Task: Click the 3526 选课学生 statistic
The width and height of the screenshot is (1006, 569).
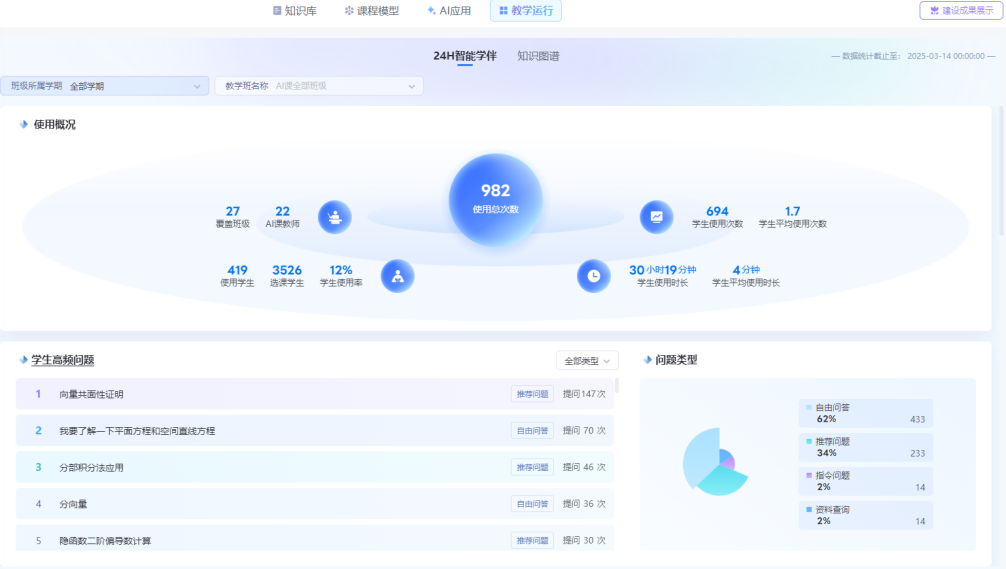Action: click(x=287, y=276)
